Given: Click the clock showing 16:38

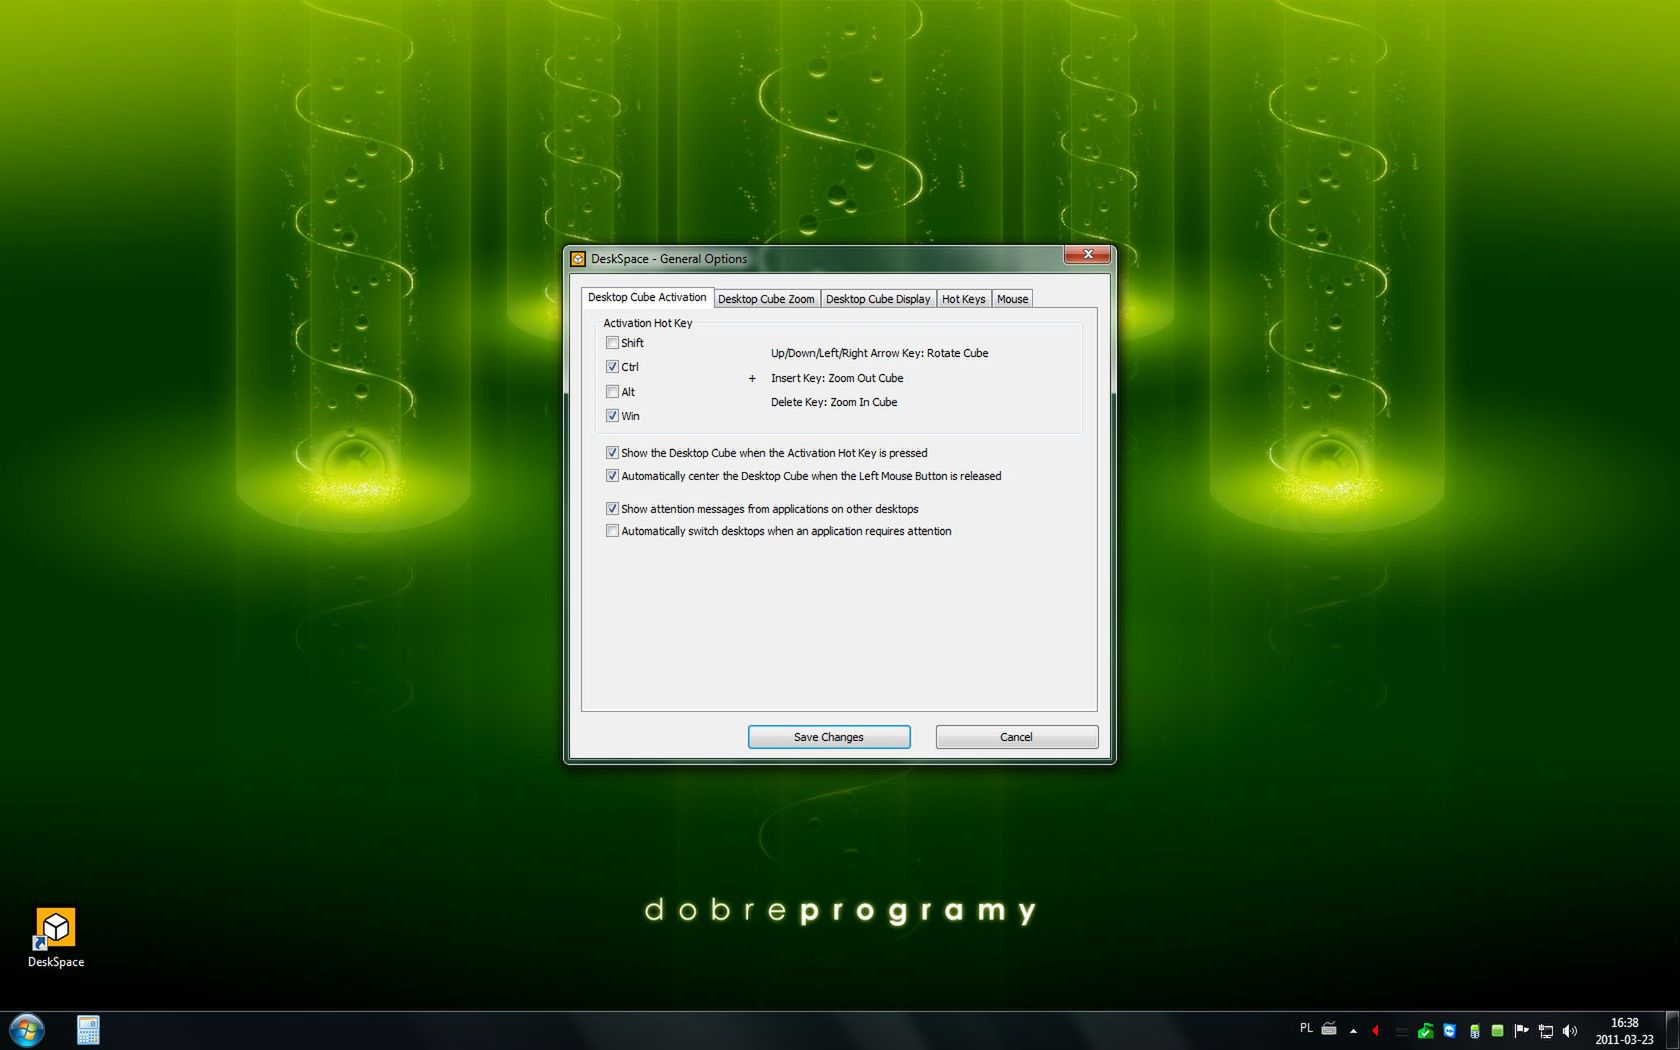Looking at the screenshot, I should tap(1624, 1031).
